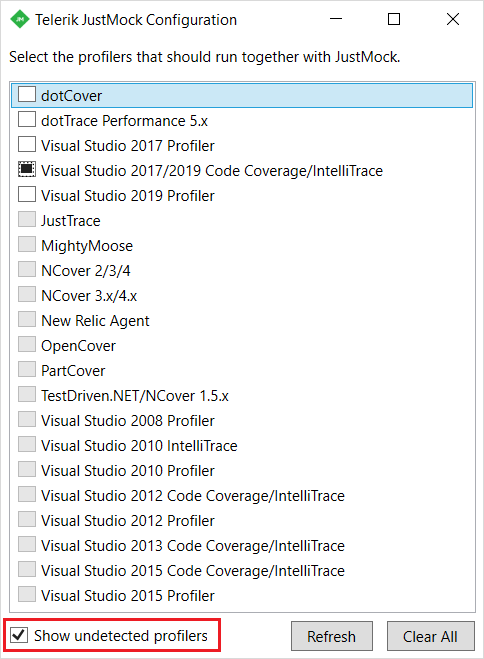The width and height of the screenshot is (484, 659).
Task: Click the 'Telerik JustMock Configuration' title text
Action: pyautogui.click(x=136, y=20)
